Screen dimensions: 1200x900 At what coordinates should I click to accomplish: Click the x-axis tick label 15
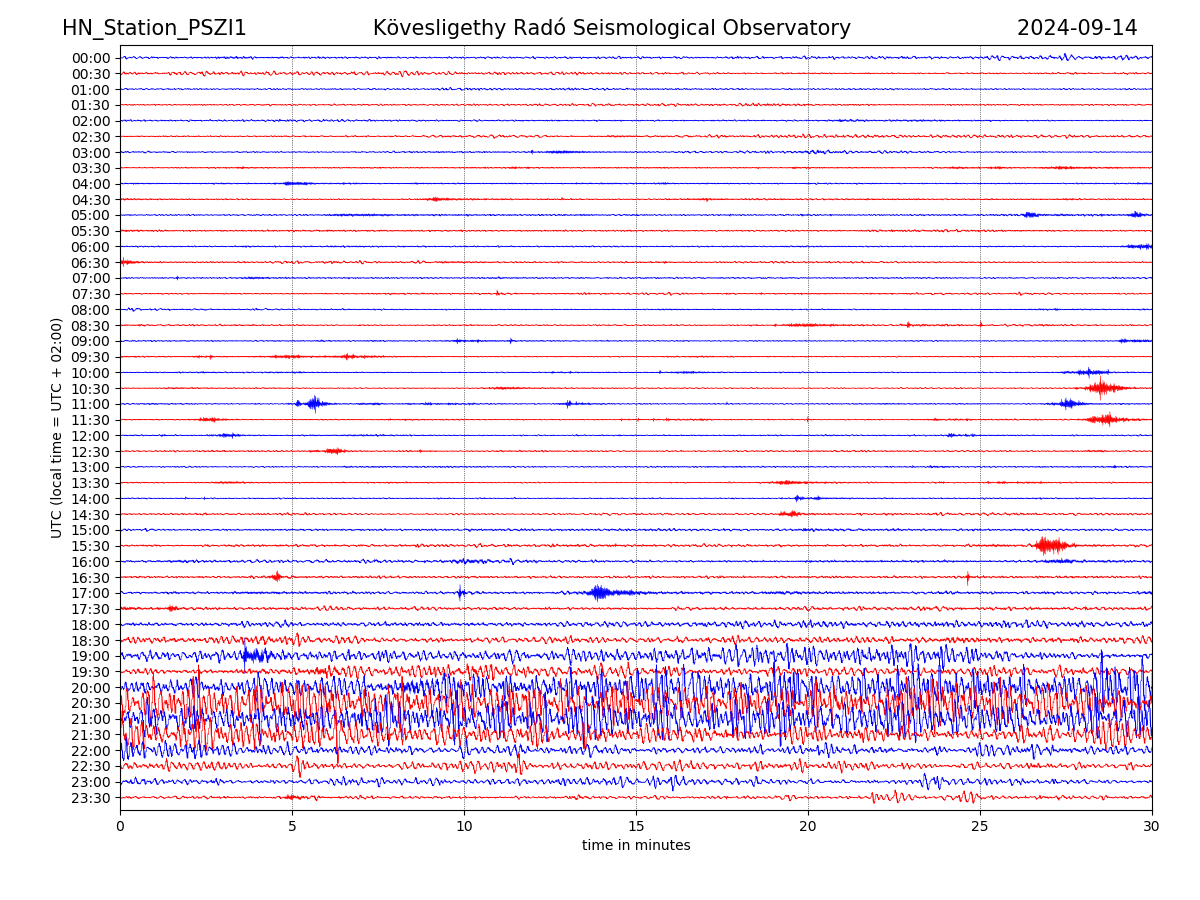point(636,826)
